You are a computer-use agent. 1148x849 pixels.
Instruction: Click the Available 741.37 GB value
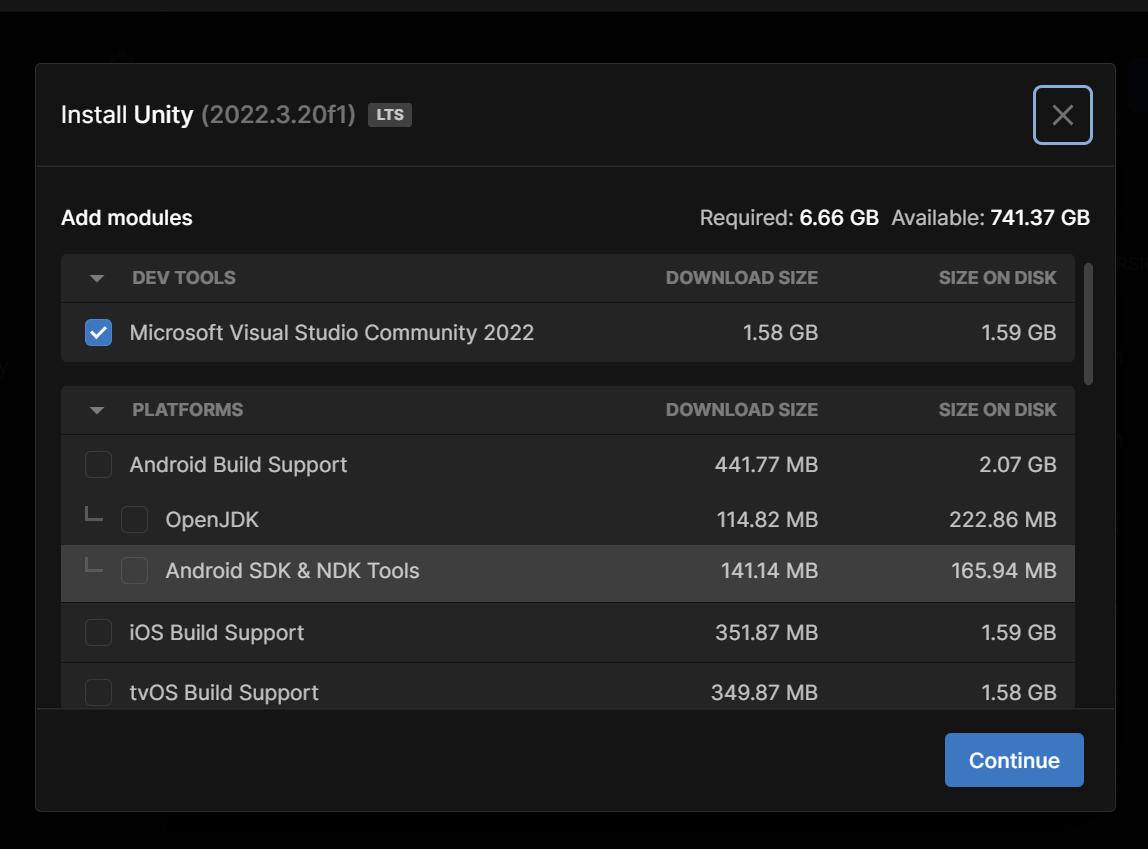click(1040, 217)
